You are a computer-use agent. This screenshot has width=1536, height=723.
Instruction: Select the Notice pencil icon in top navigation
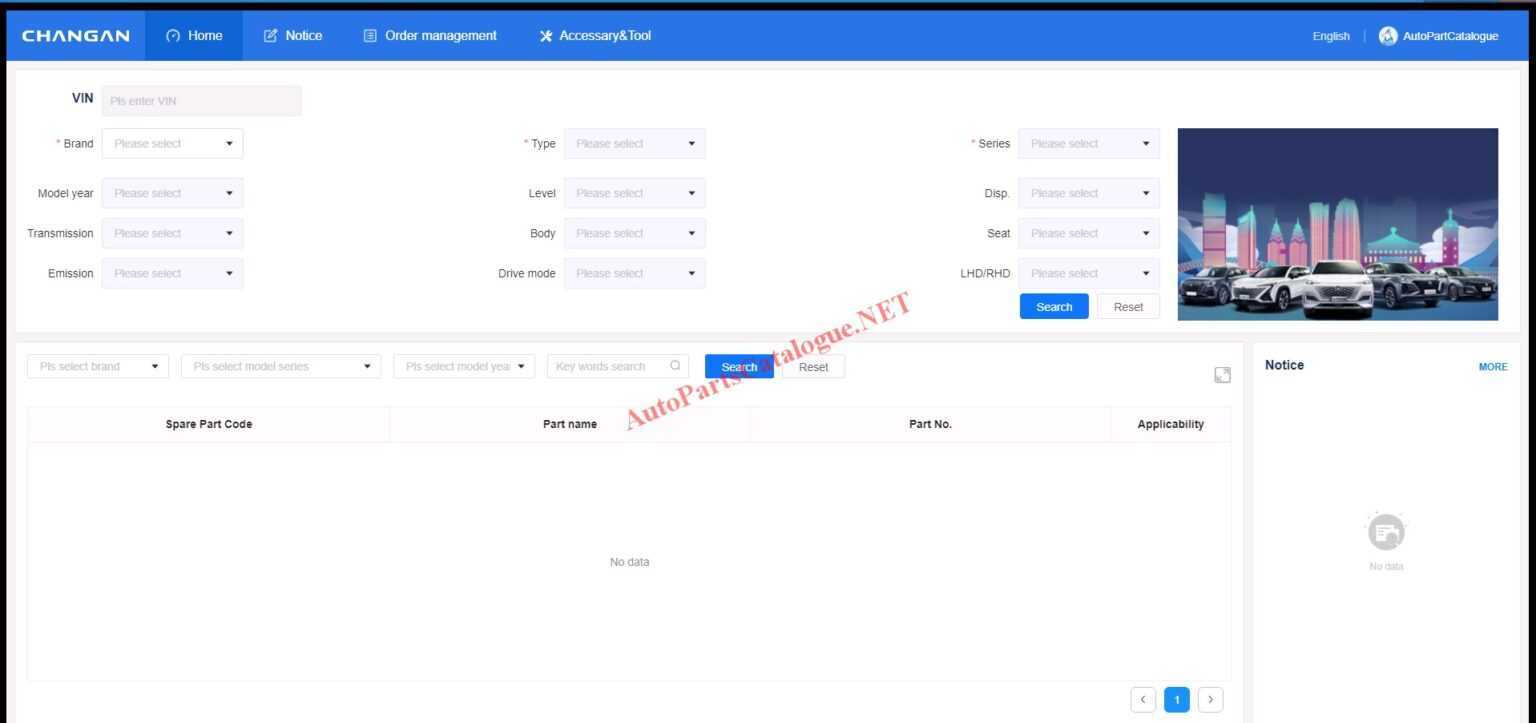270,35
